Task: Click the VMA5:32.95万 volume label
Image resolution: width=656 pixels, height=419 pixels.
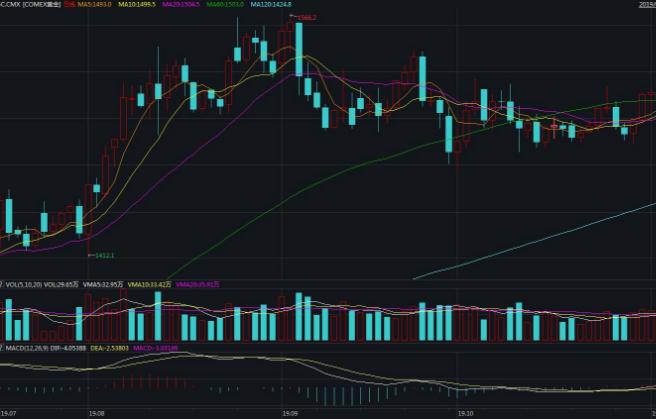Action: point(103,284)
